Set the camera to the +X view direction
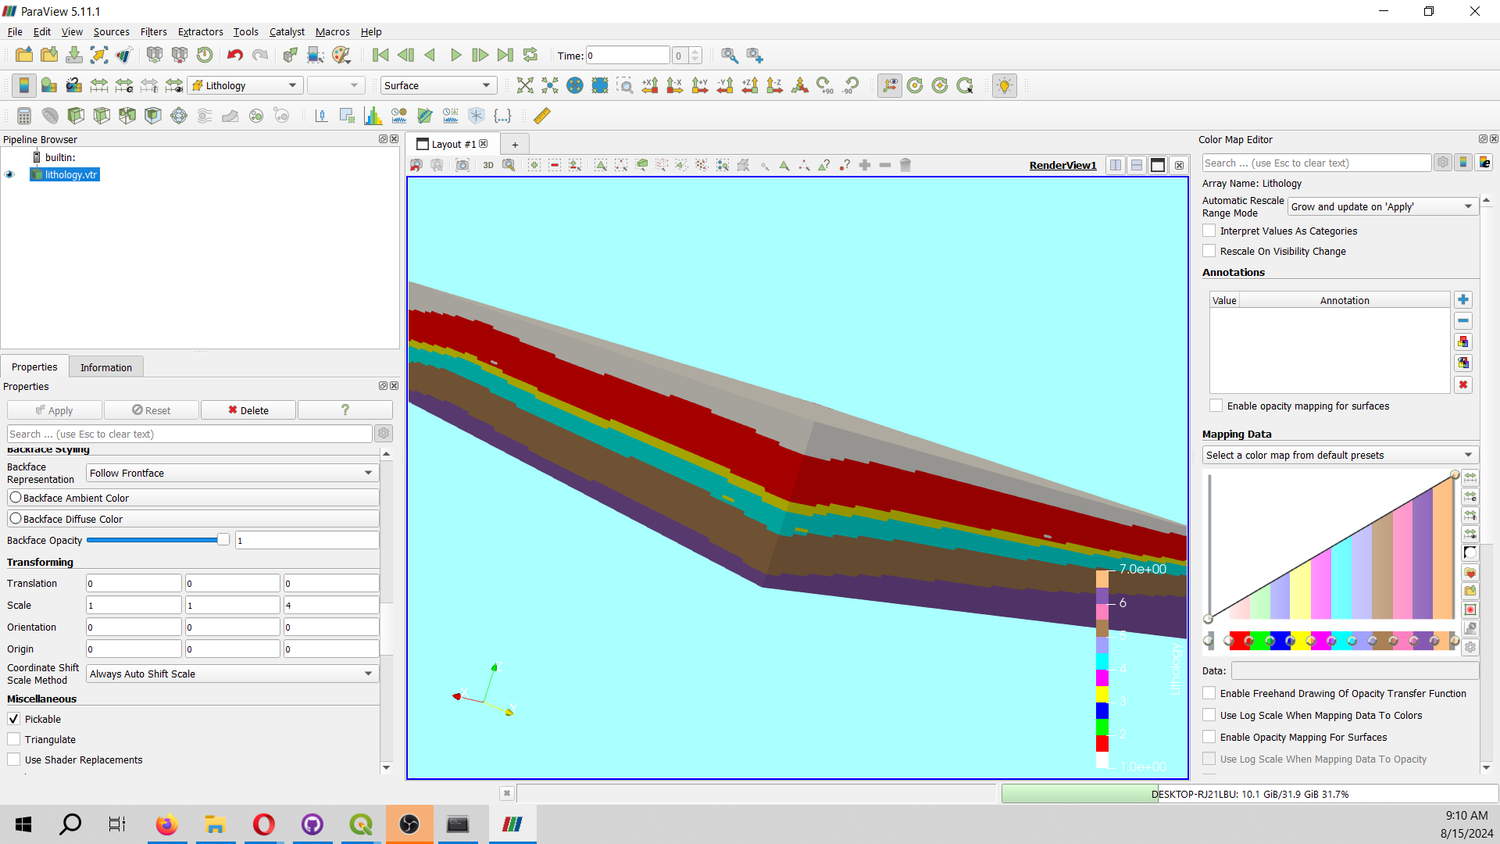 tap(648, 86)
